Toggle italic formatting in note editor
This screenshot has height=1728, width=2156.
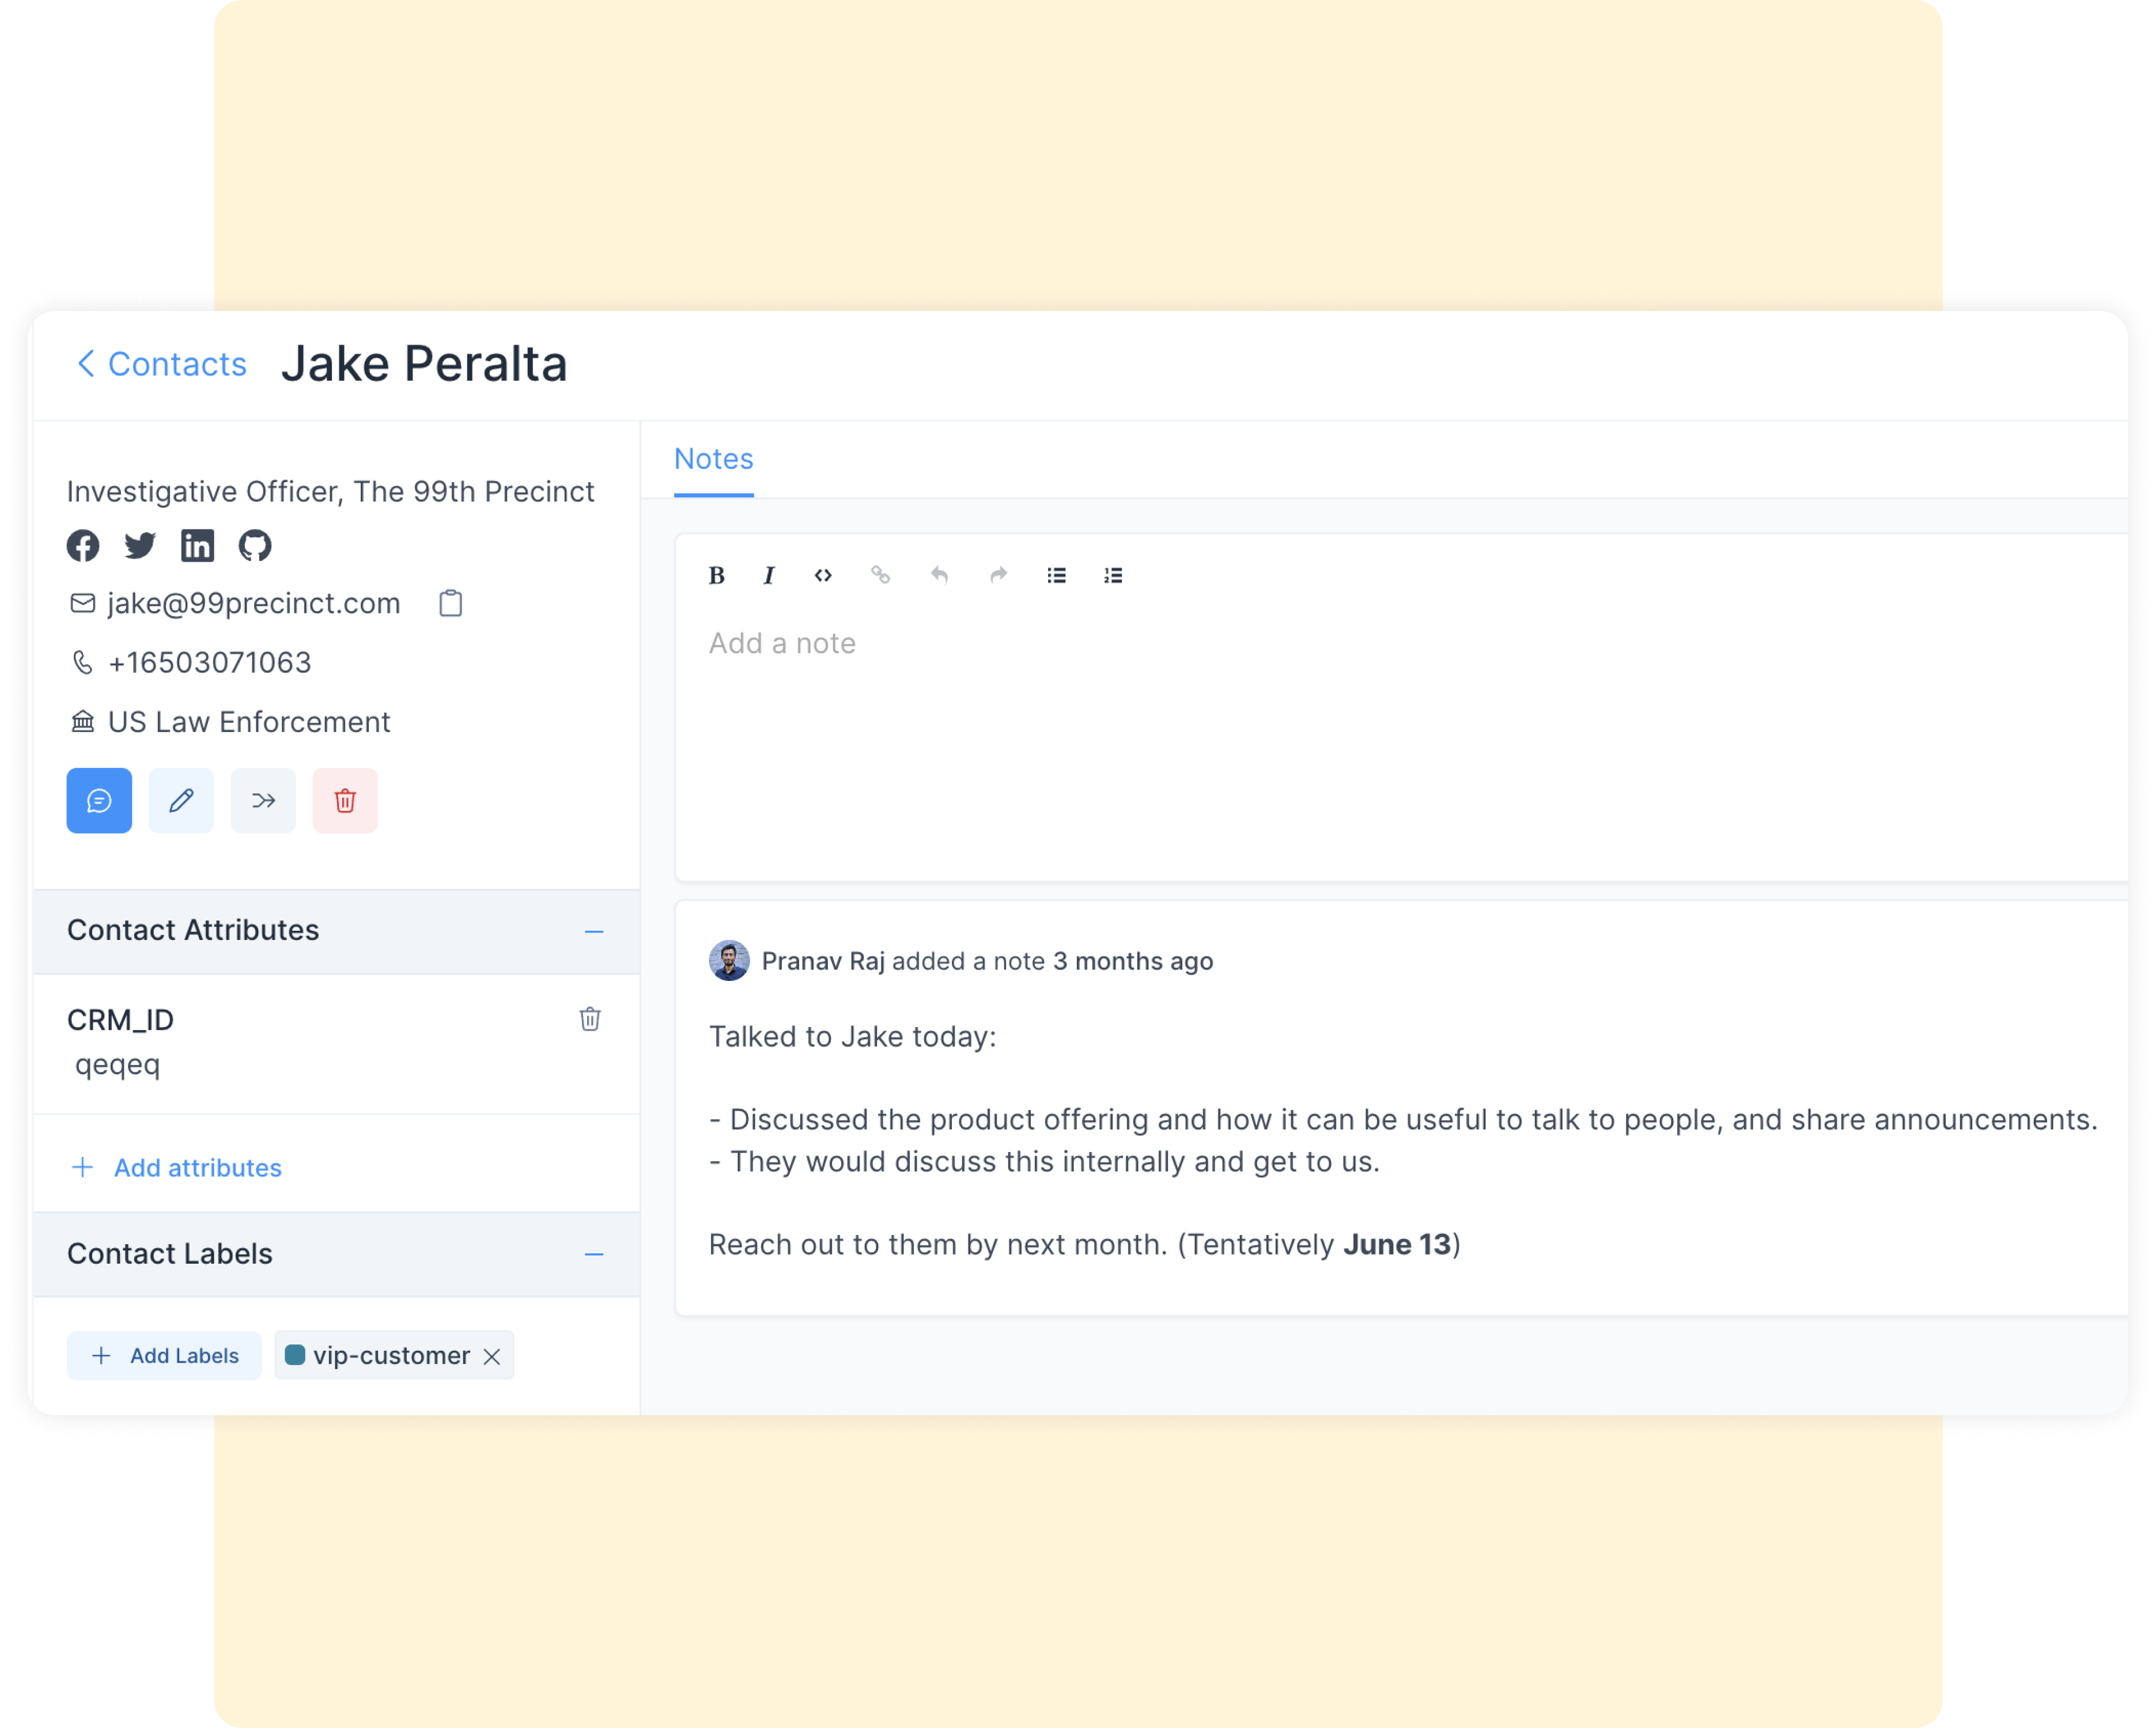point(768,576)
